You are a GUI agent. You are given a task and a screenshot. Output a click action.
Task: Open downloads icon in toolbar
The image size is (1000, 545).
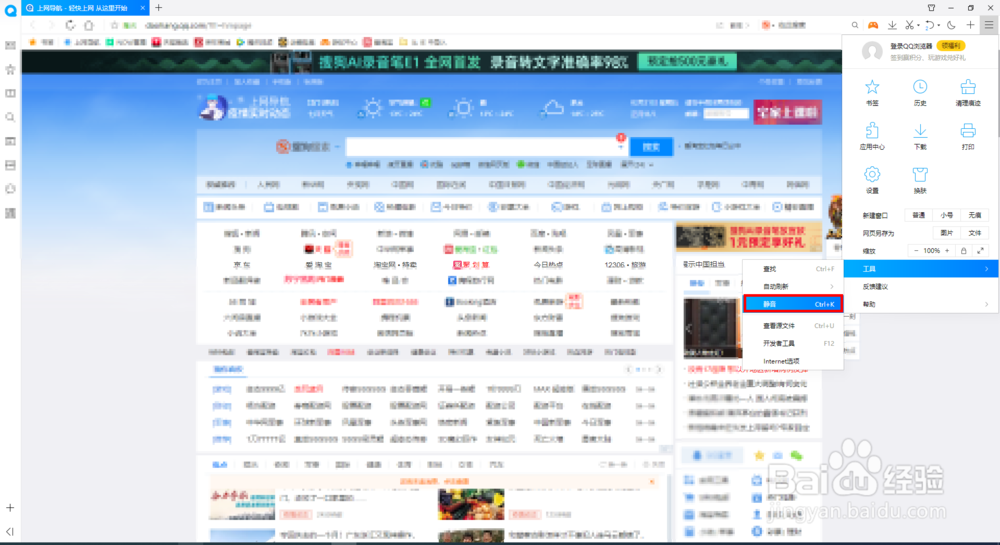(x=892, y=25)
